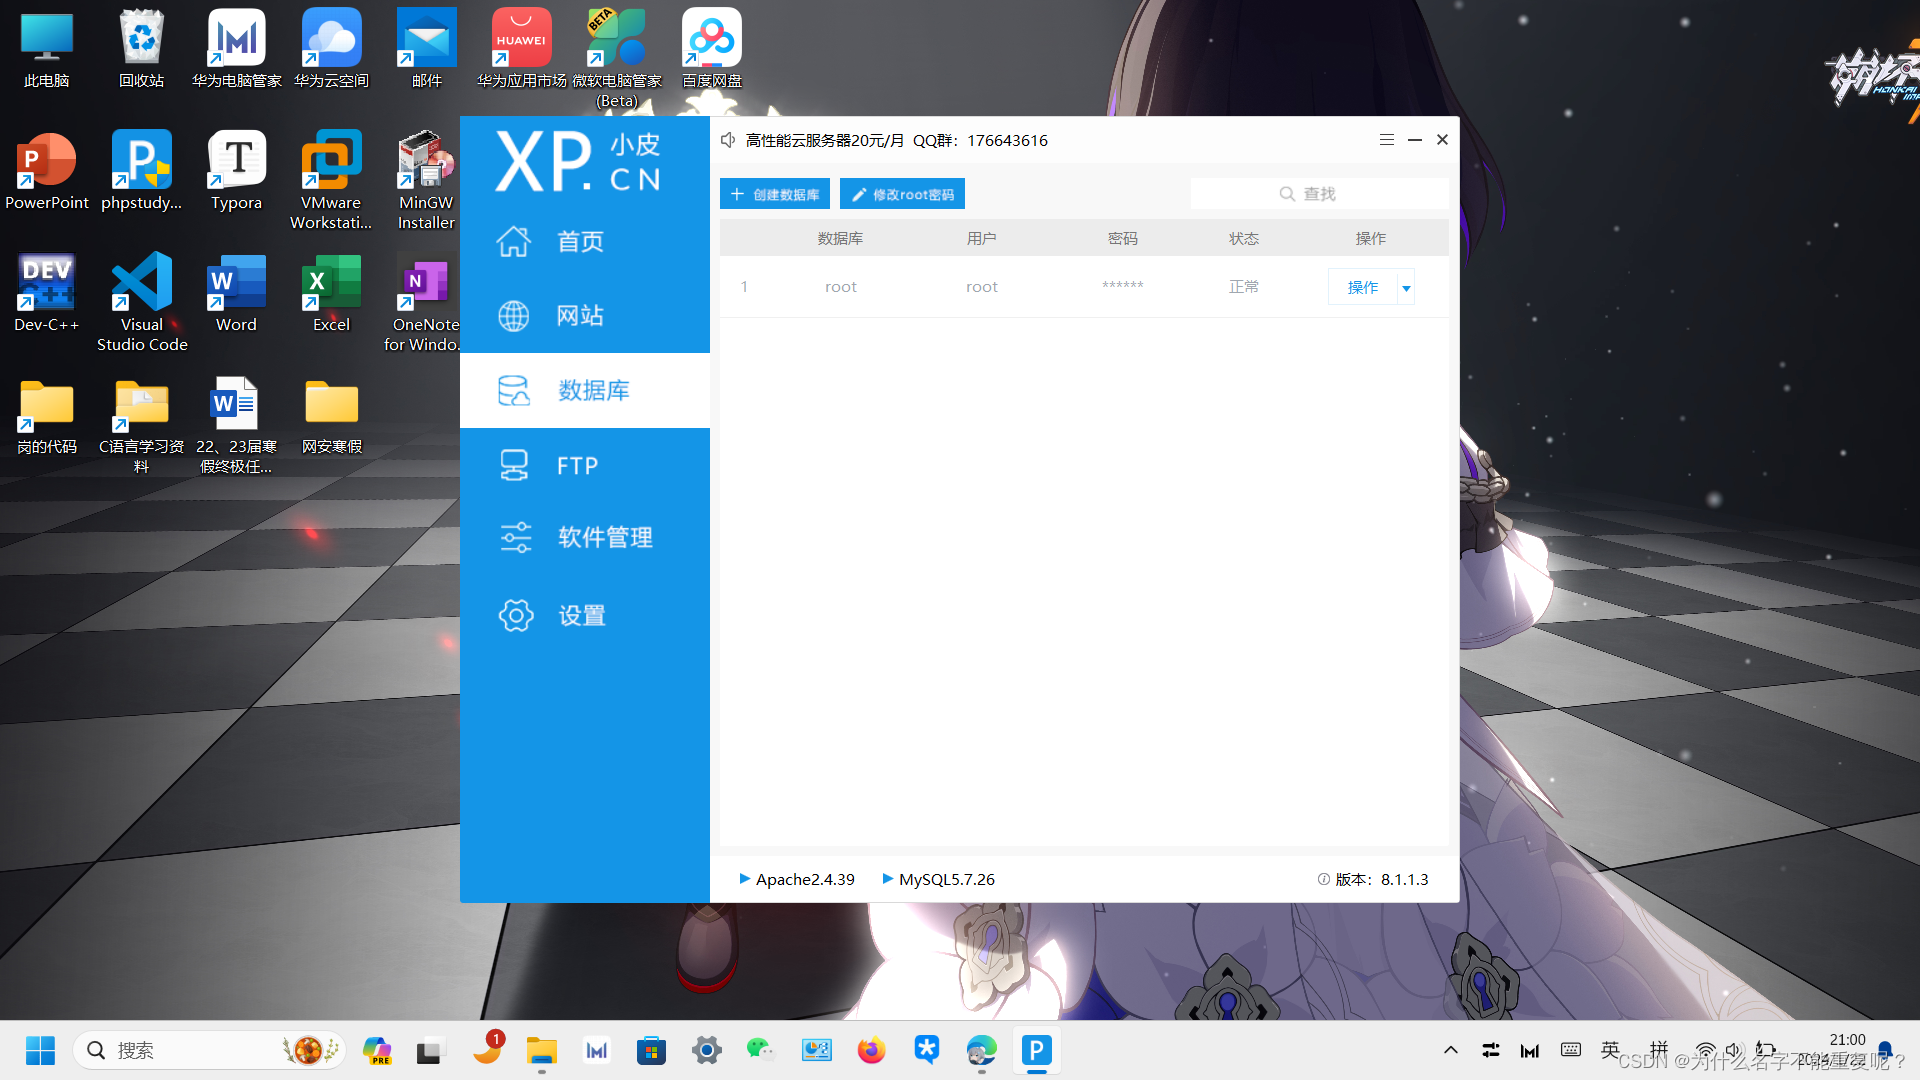Click the 创建数据库 button
Viewport: 1920px width, 1080px height.
[x=775, y=194]
